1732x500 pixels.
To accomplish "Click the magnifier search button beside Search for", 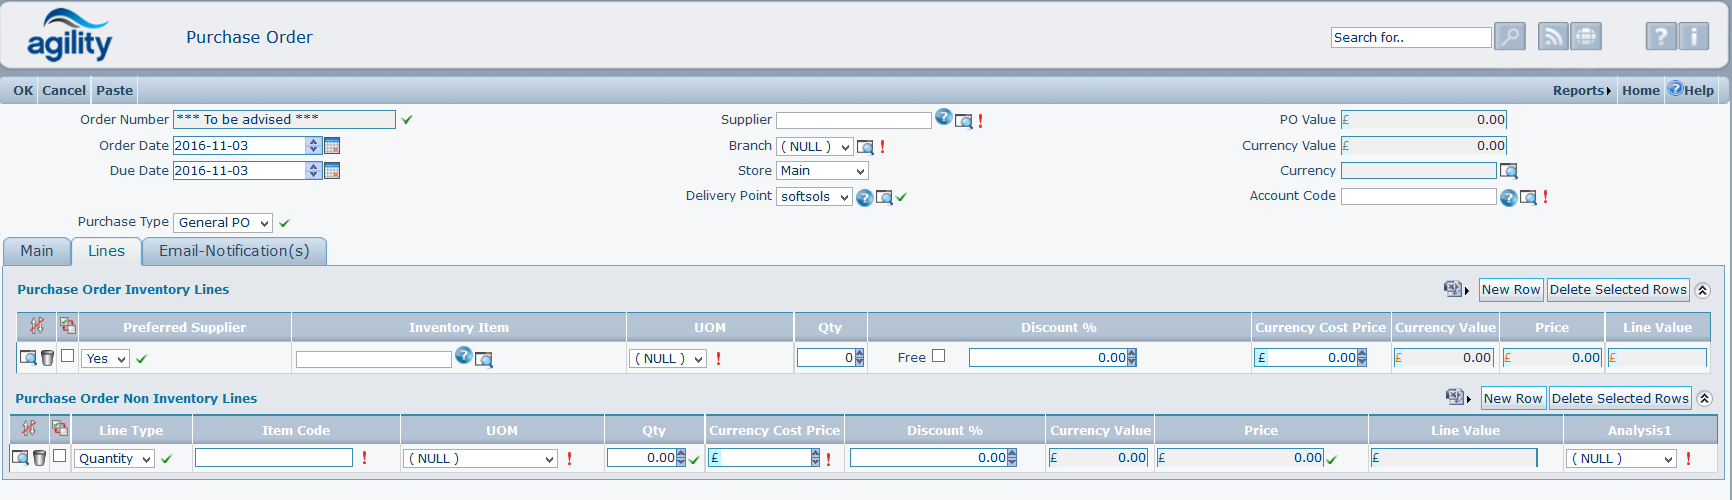I will [1509, 37].
